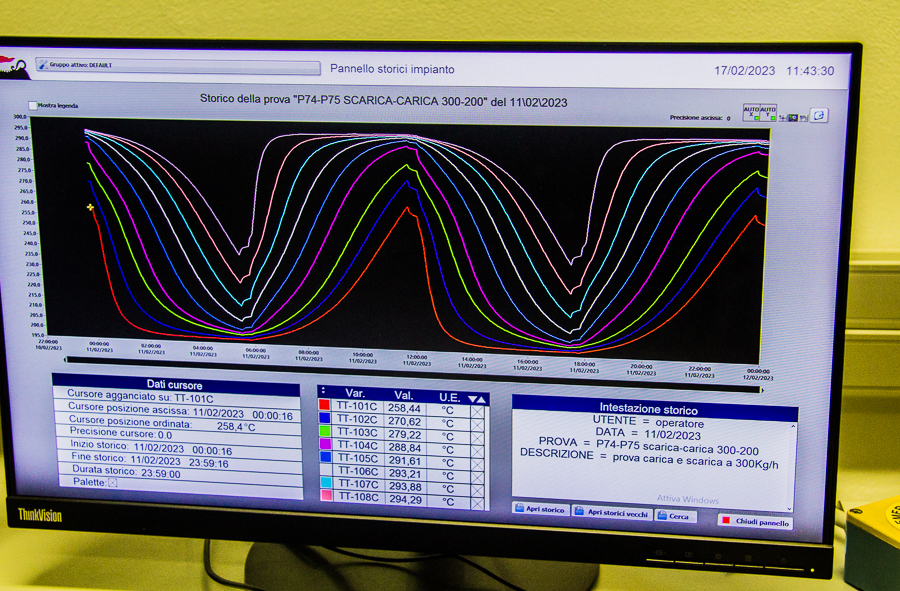Toggle the Palette checkbox in Dati cursore
Viewport: 900px width, 591px height.
click(x=113, y=483)
